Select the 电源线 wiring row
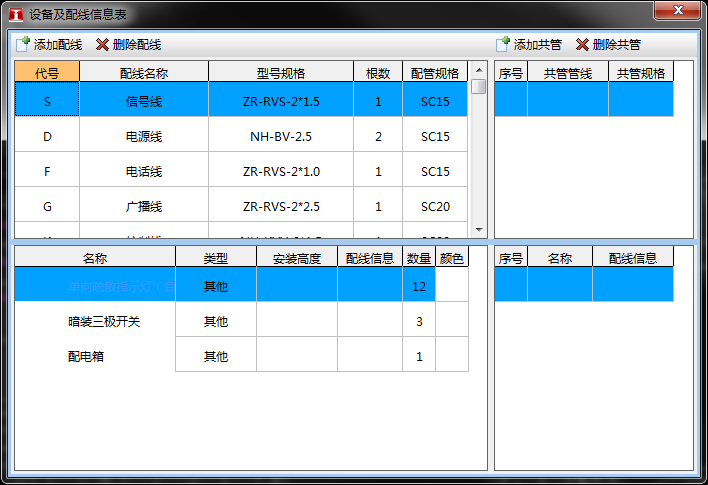 click(143, 136)
